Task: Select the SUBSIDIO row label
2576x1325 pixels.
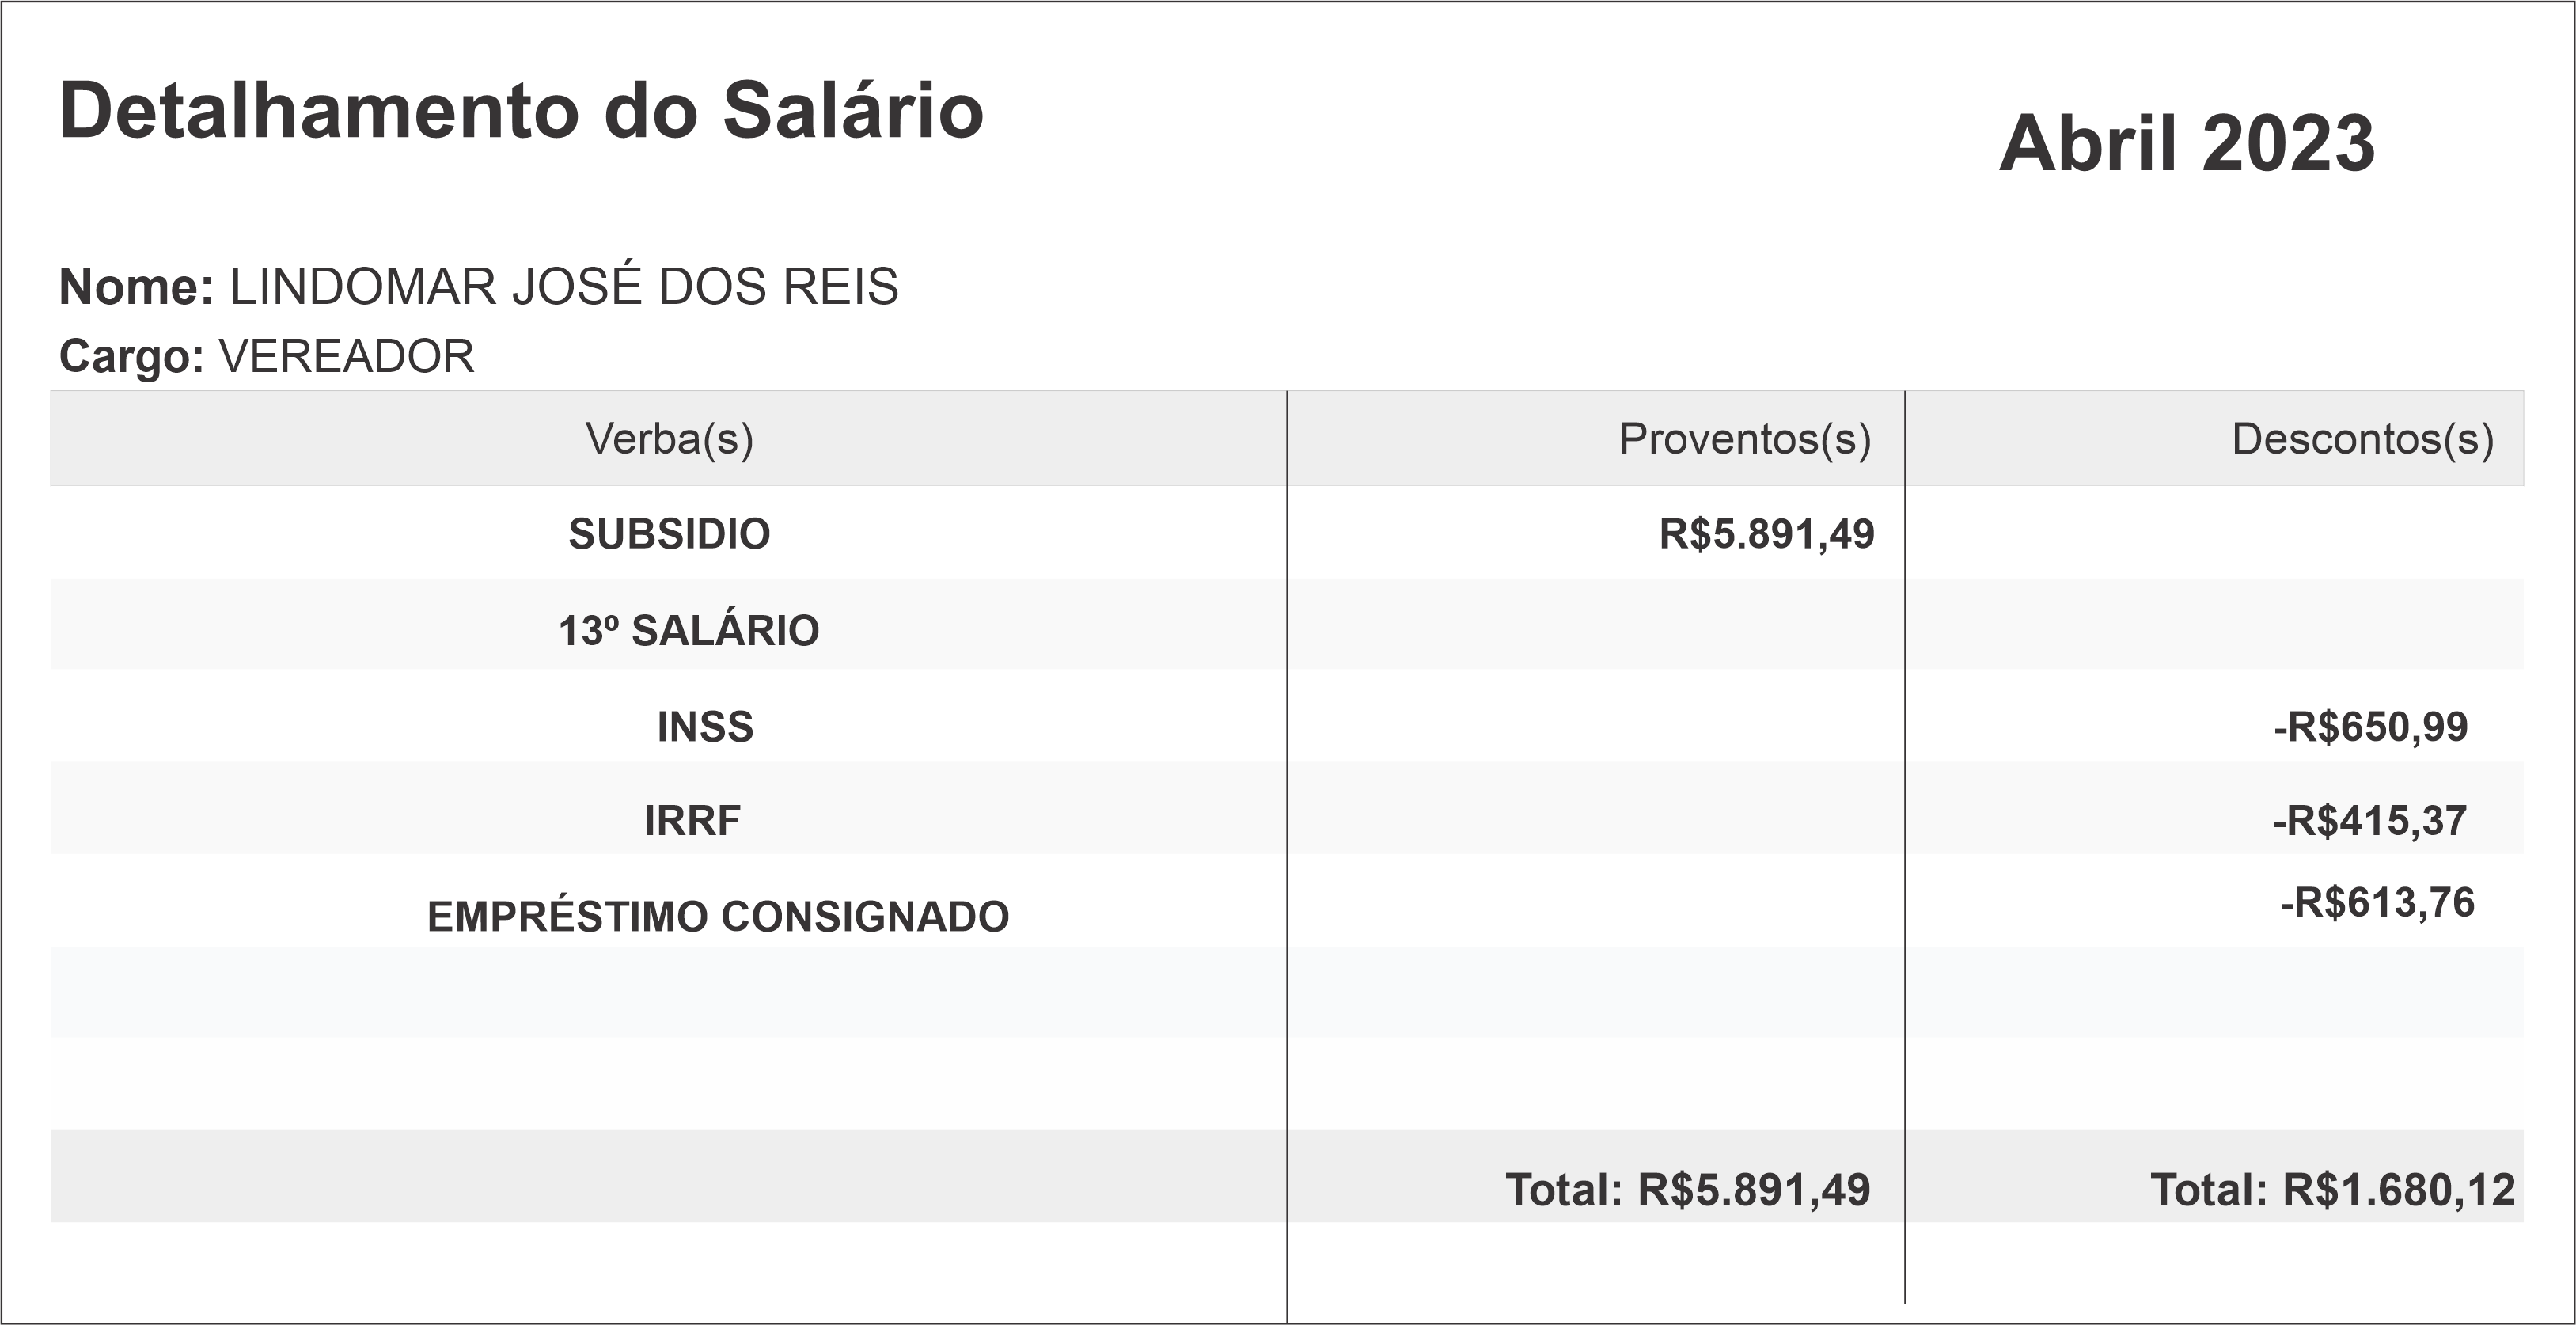Action: (669, 534)
